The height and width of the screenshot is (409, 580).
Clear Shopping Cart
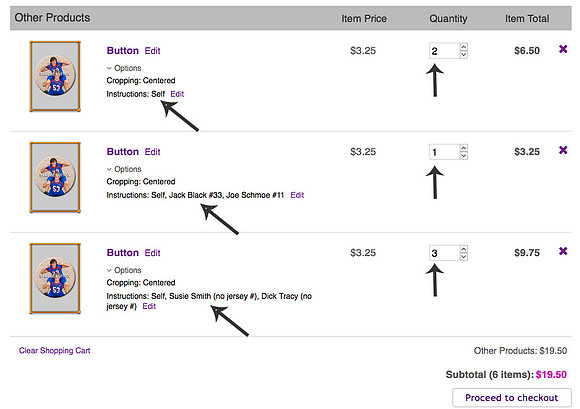[x=54, y=351]
